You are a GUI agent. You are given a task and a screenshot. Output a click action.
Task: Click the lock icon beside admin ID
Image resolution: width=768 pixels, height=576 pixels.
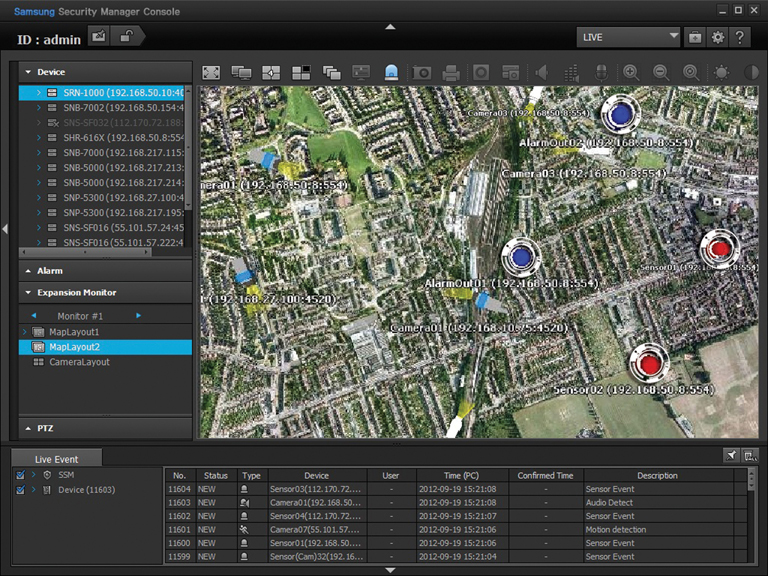coord(127,37)
